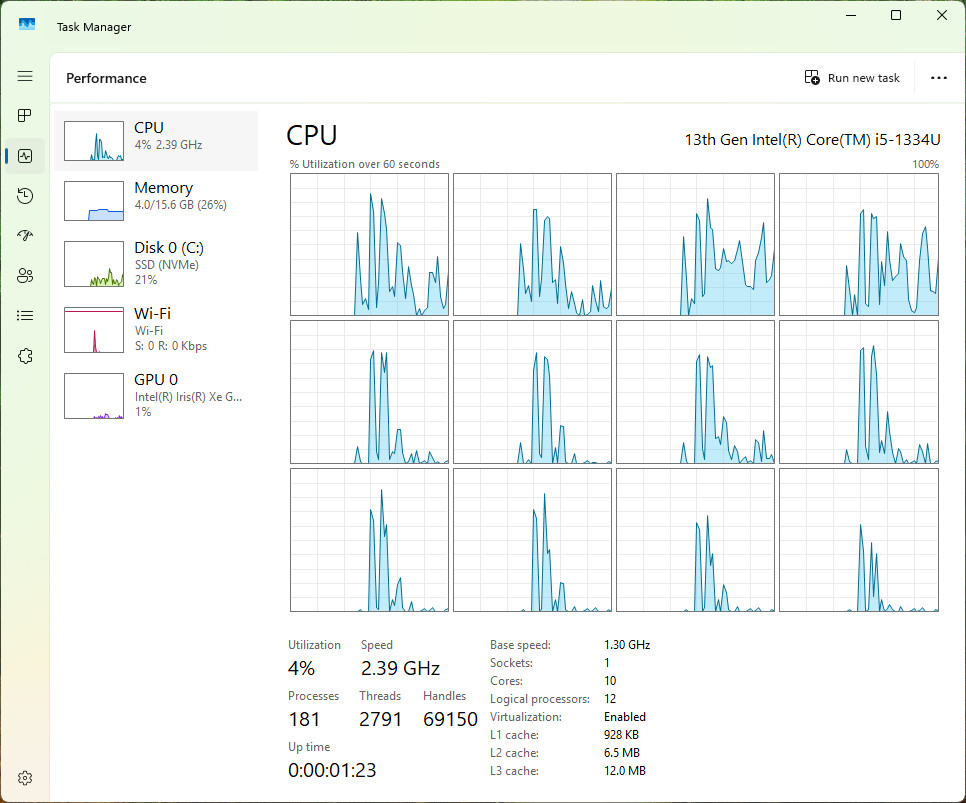This screenshot has height=803, width=966.
Task: Click the '181' processes value
Action: click(x=304, y=719)
